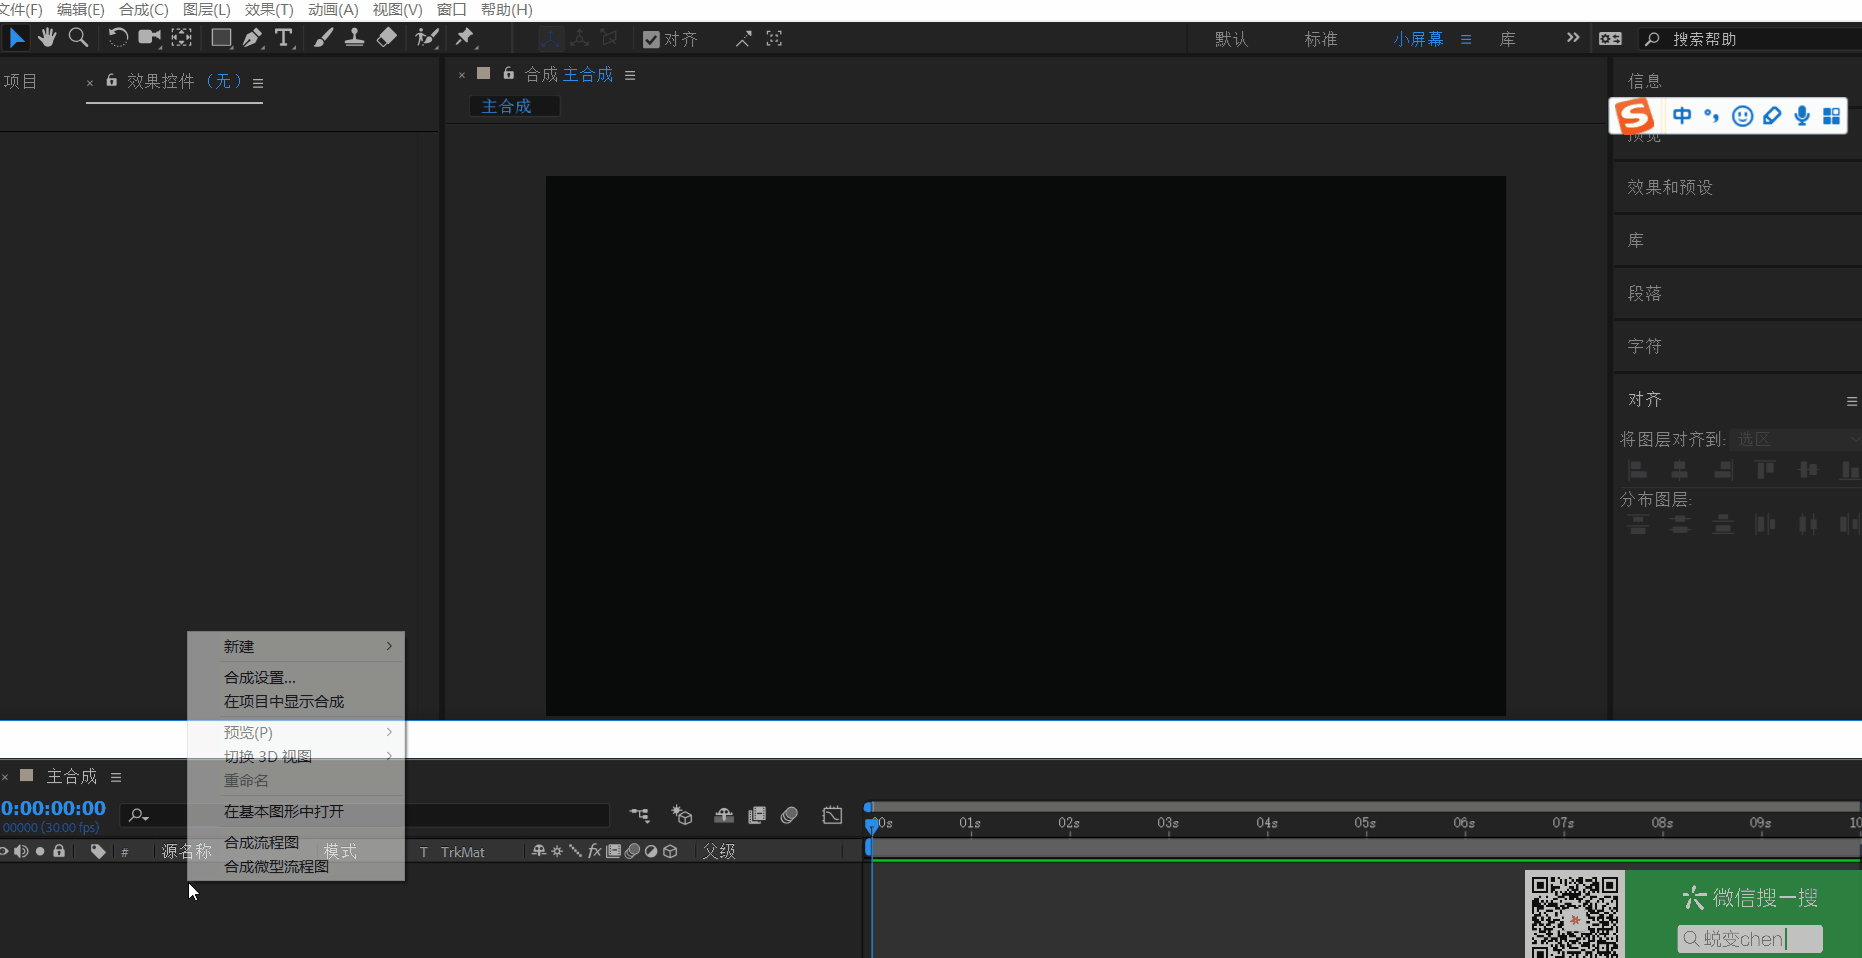Click the Sogou voice input microphone icon
The height and width of the screenshot is (958, 1862).
pyautogui.click(x=1802, y=116)
